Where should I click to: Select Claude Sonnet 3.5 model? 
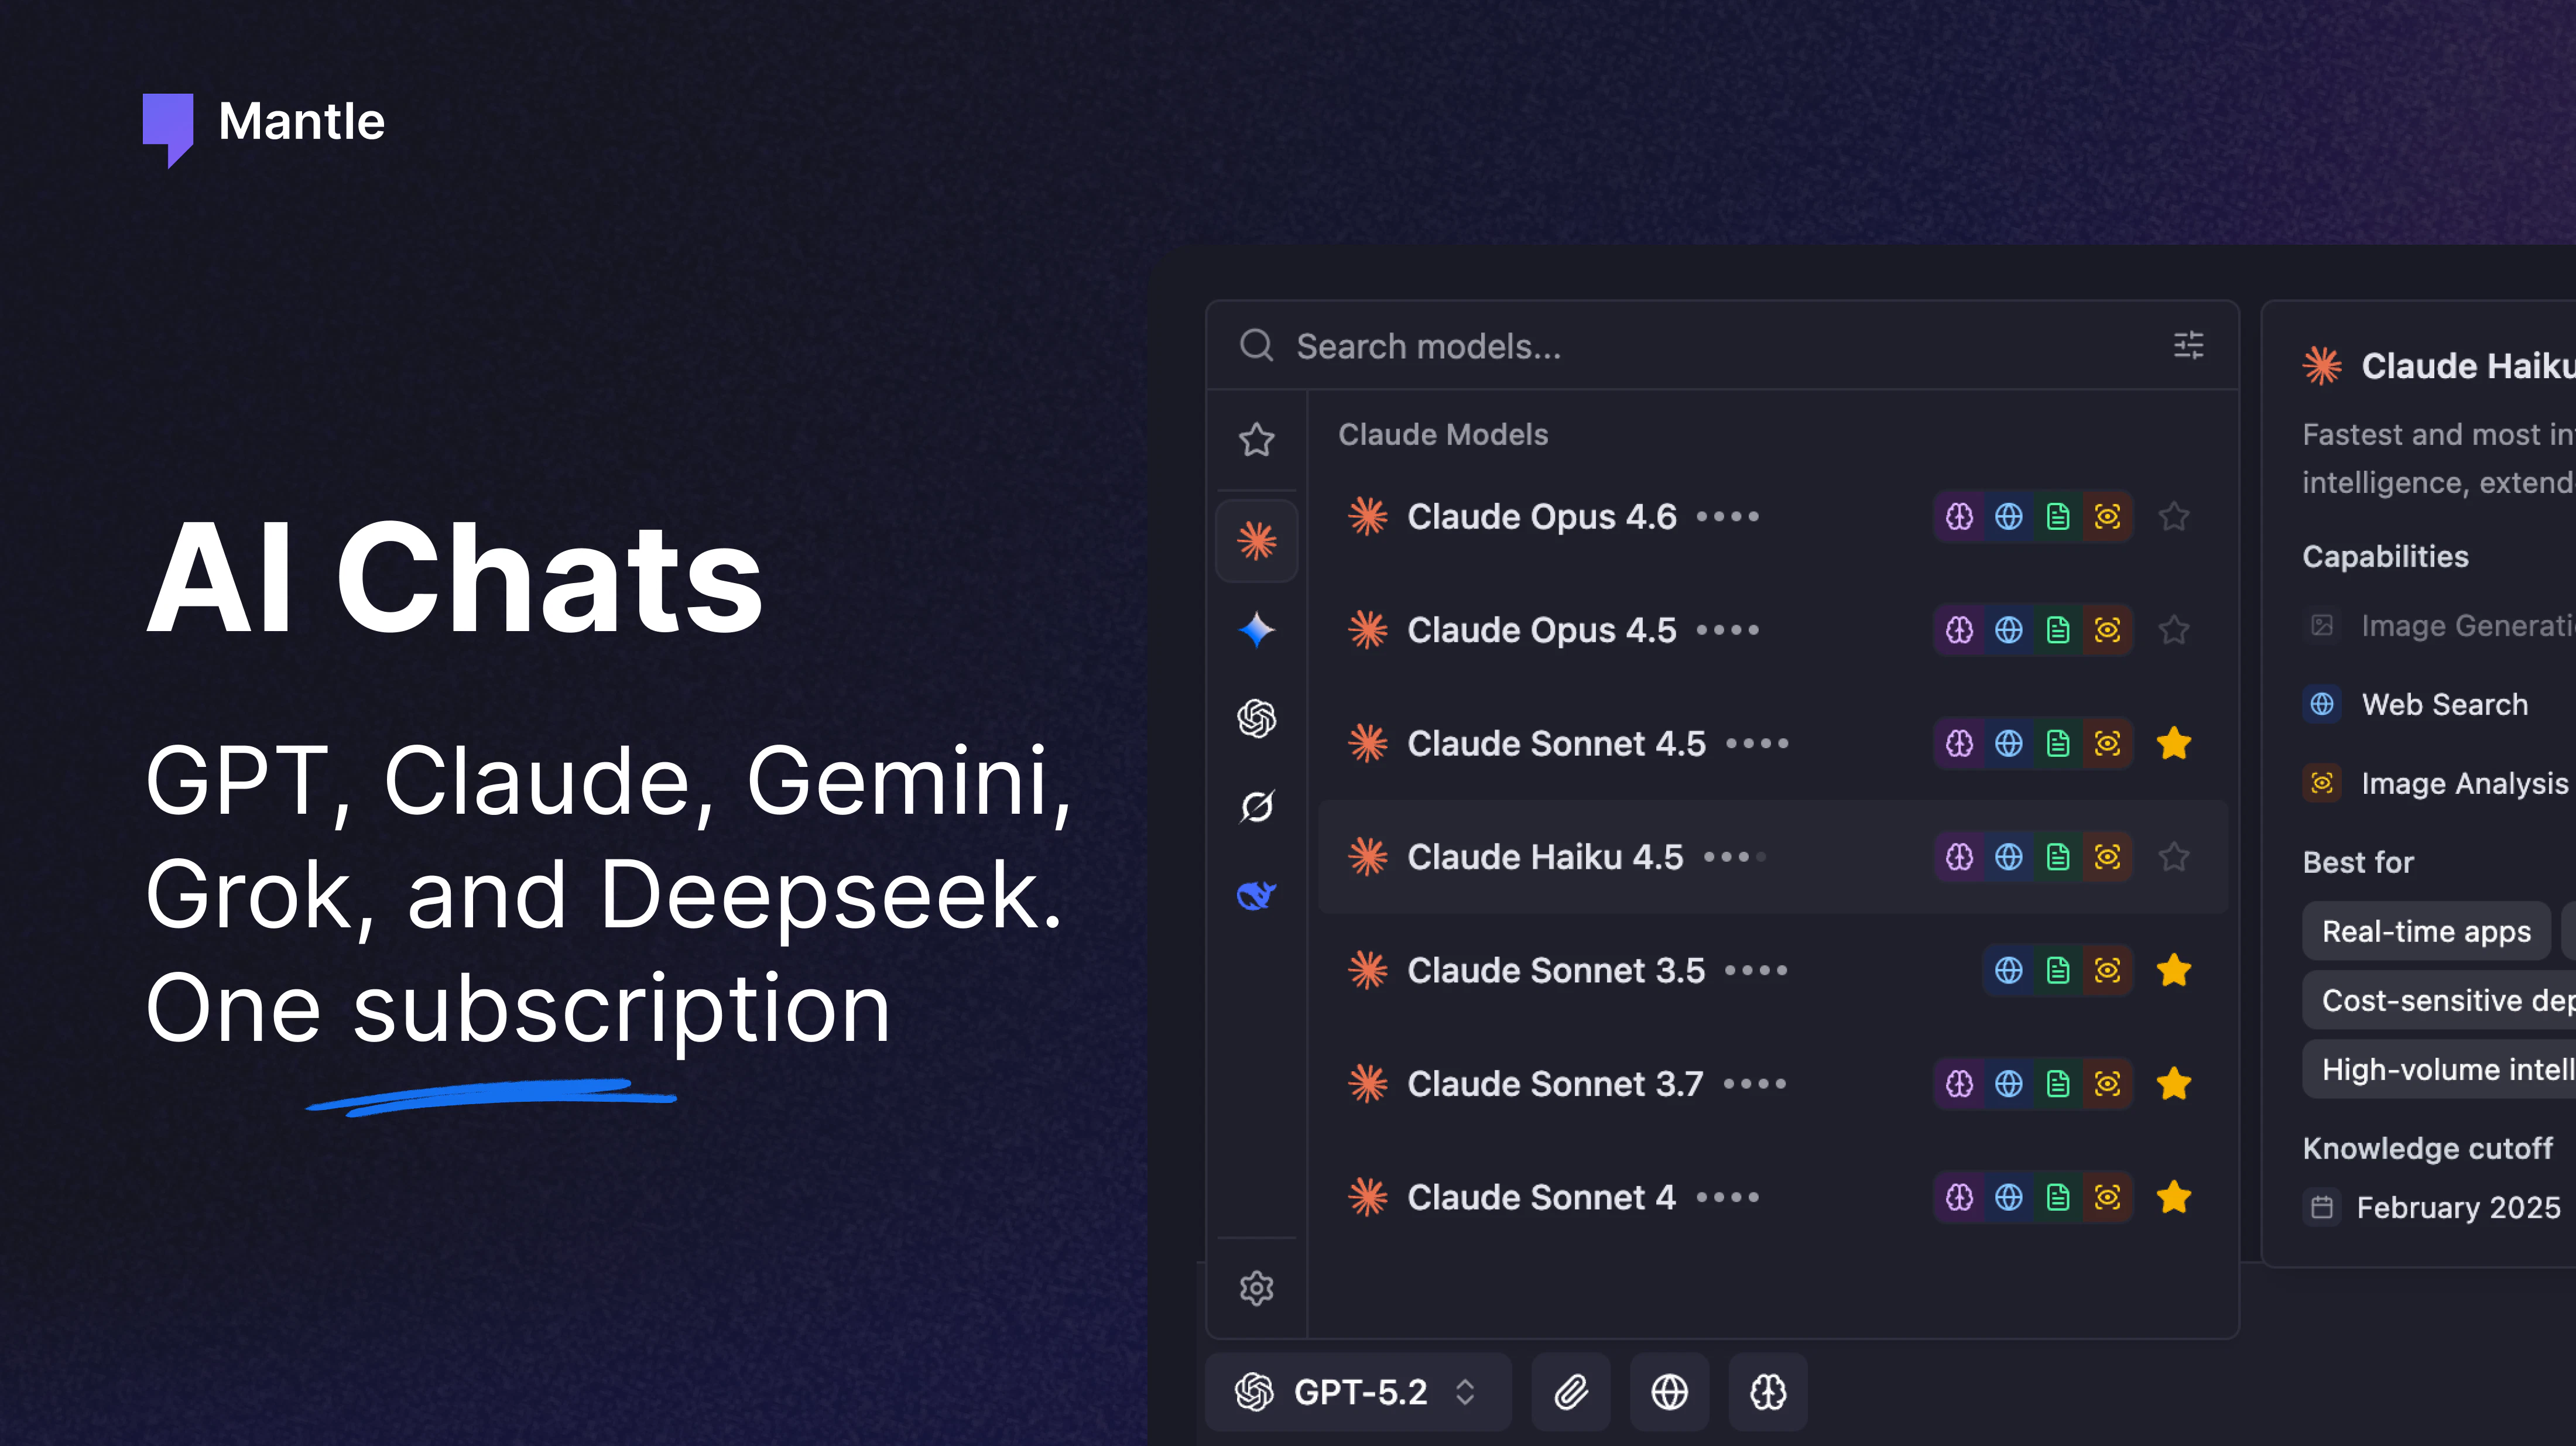coord(1772,970)
